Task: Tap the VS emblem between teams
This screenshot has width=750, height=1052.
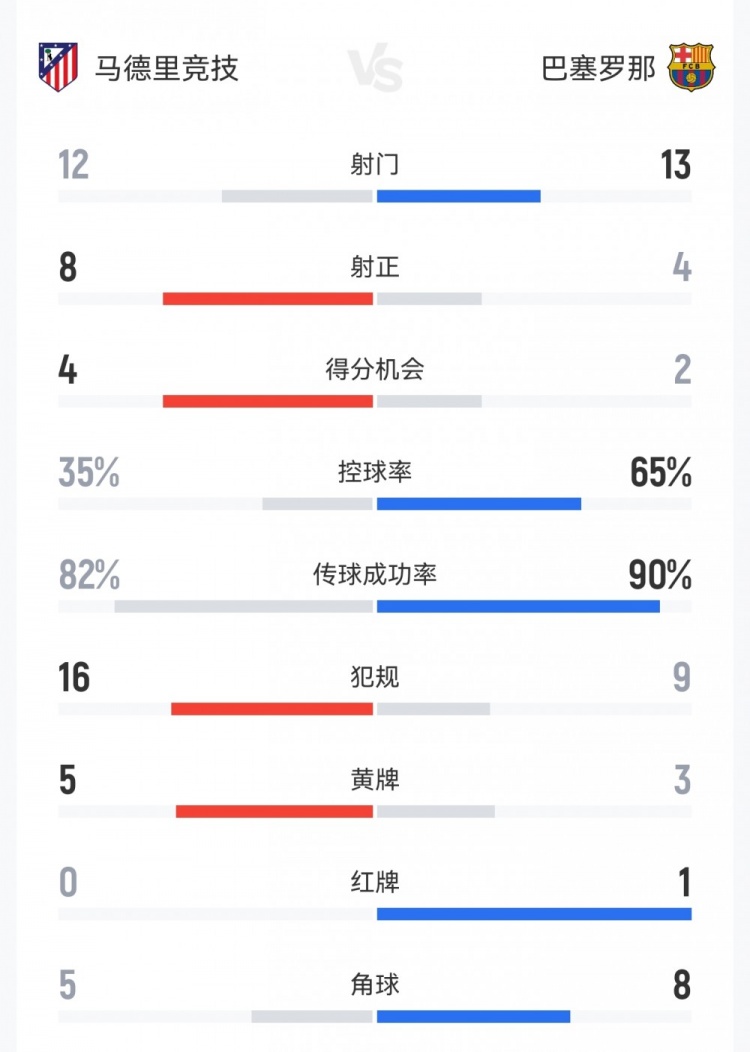Action: coord(376,70)
